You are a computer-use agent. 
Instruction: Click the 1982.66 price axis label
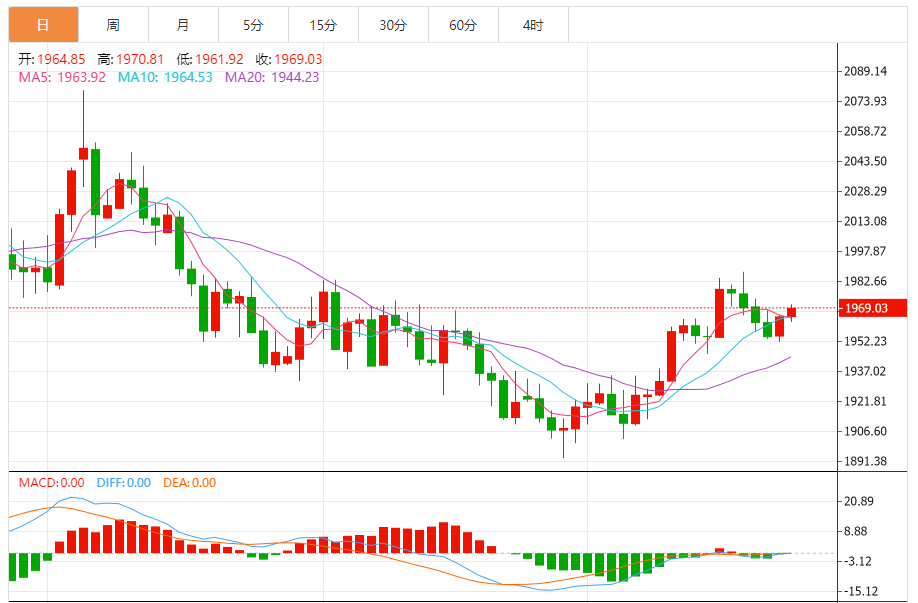(x=865, y=282)
